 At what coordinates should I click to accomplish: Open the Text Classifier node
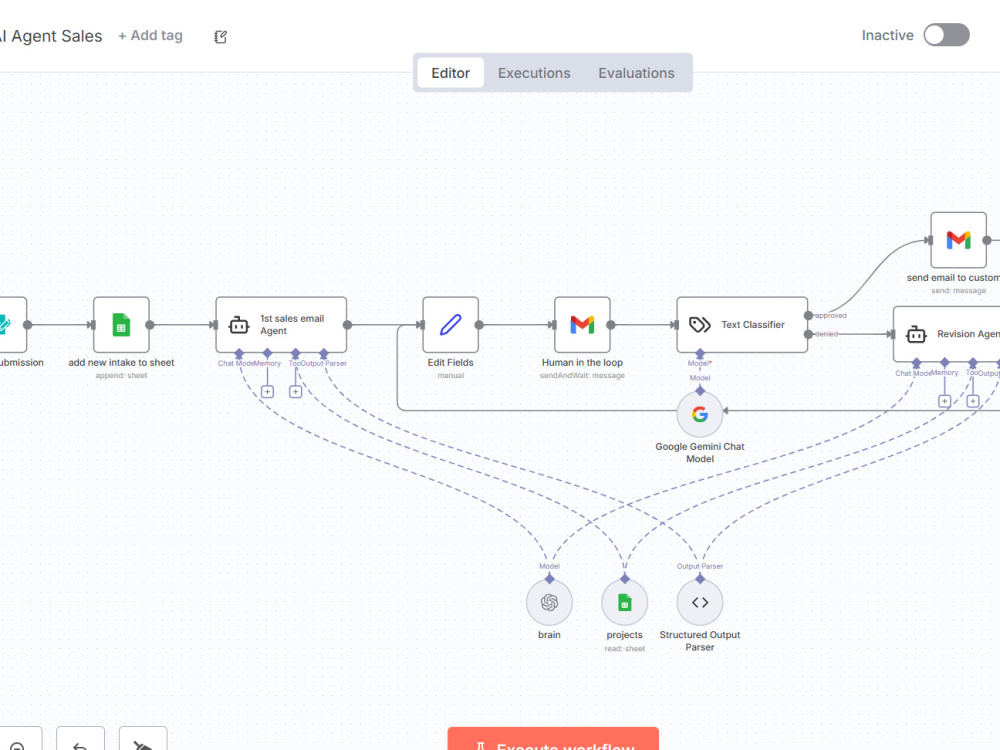point(742,325)
